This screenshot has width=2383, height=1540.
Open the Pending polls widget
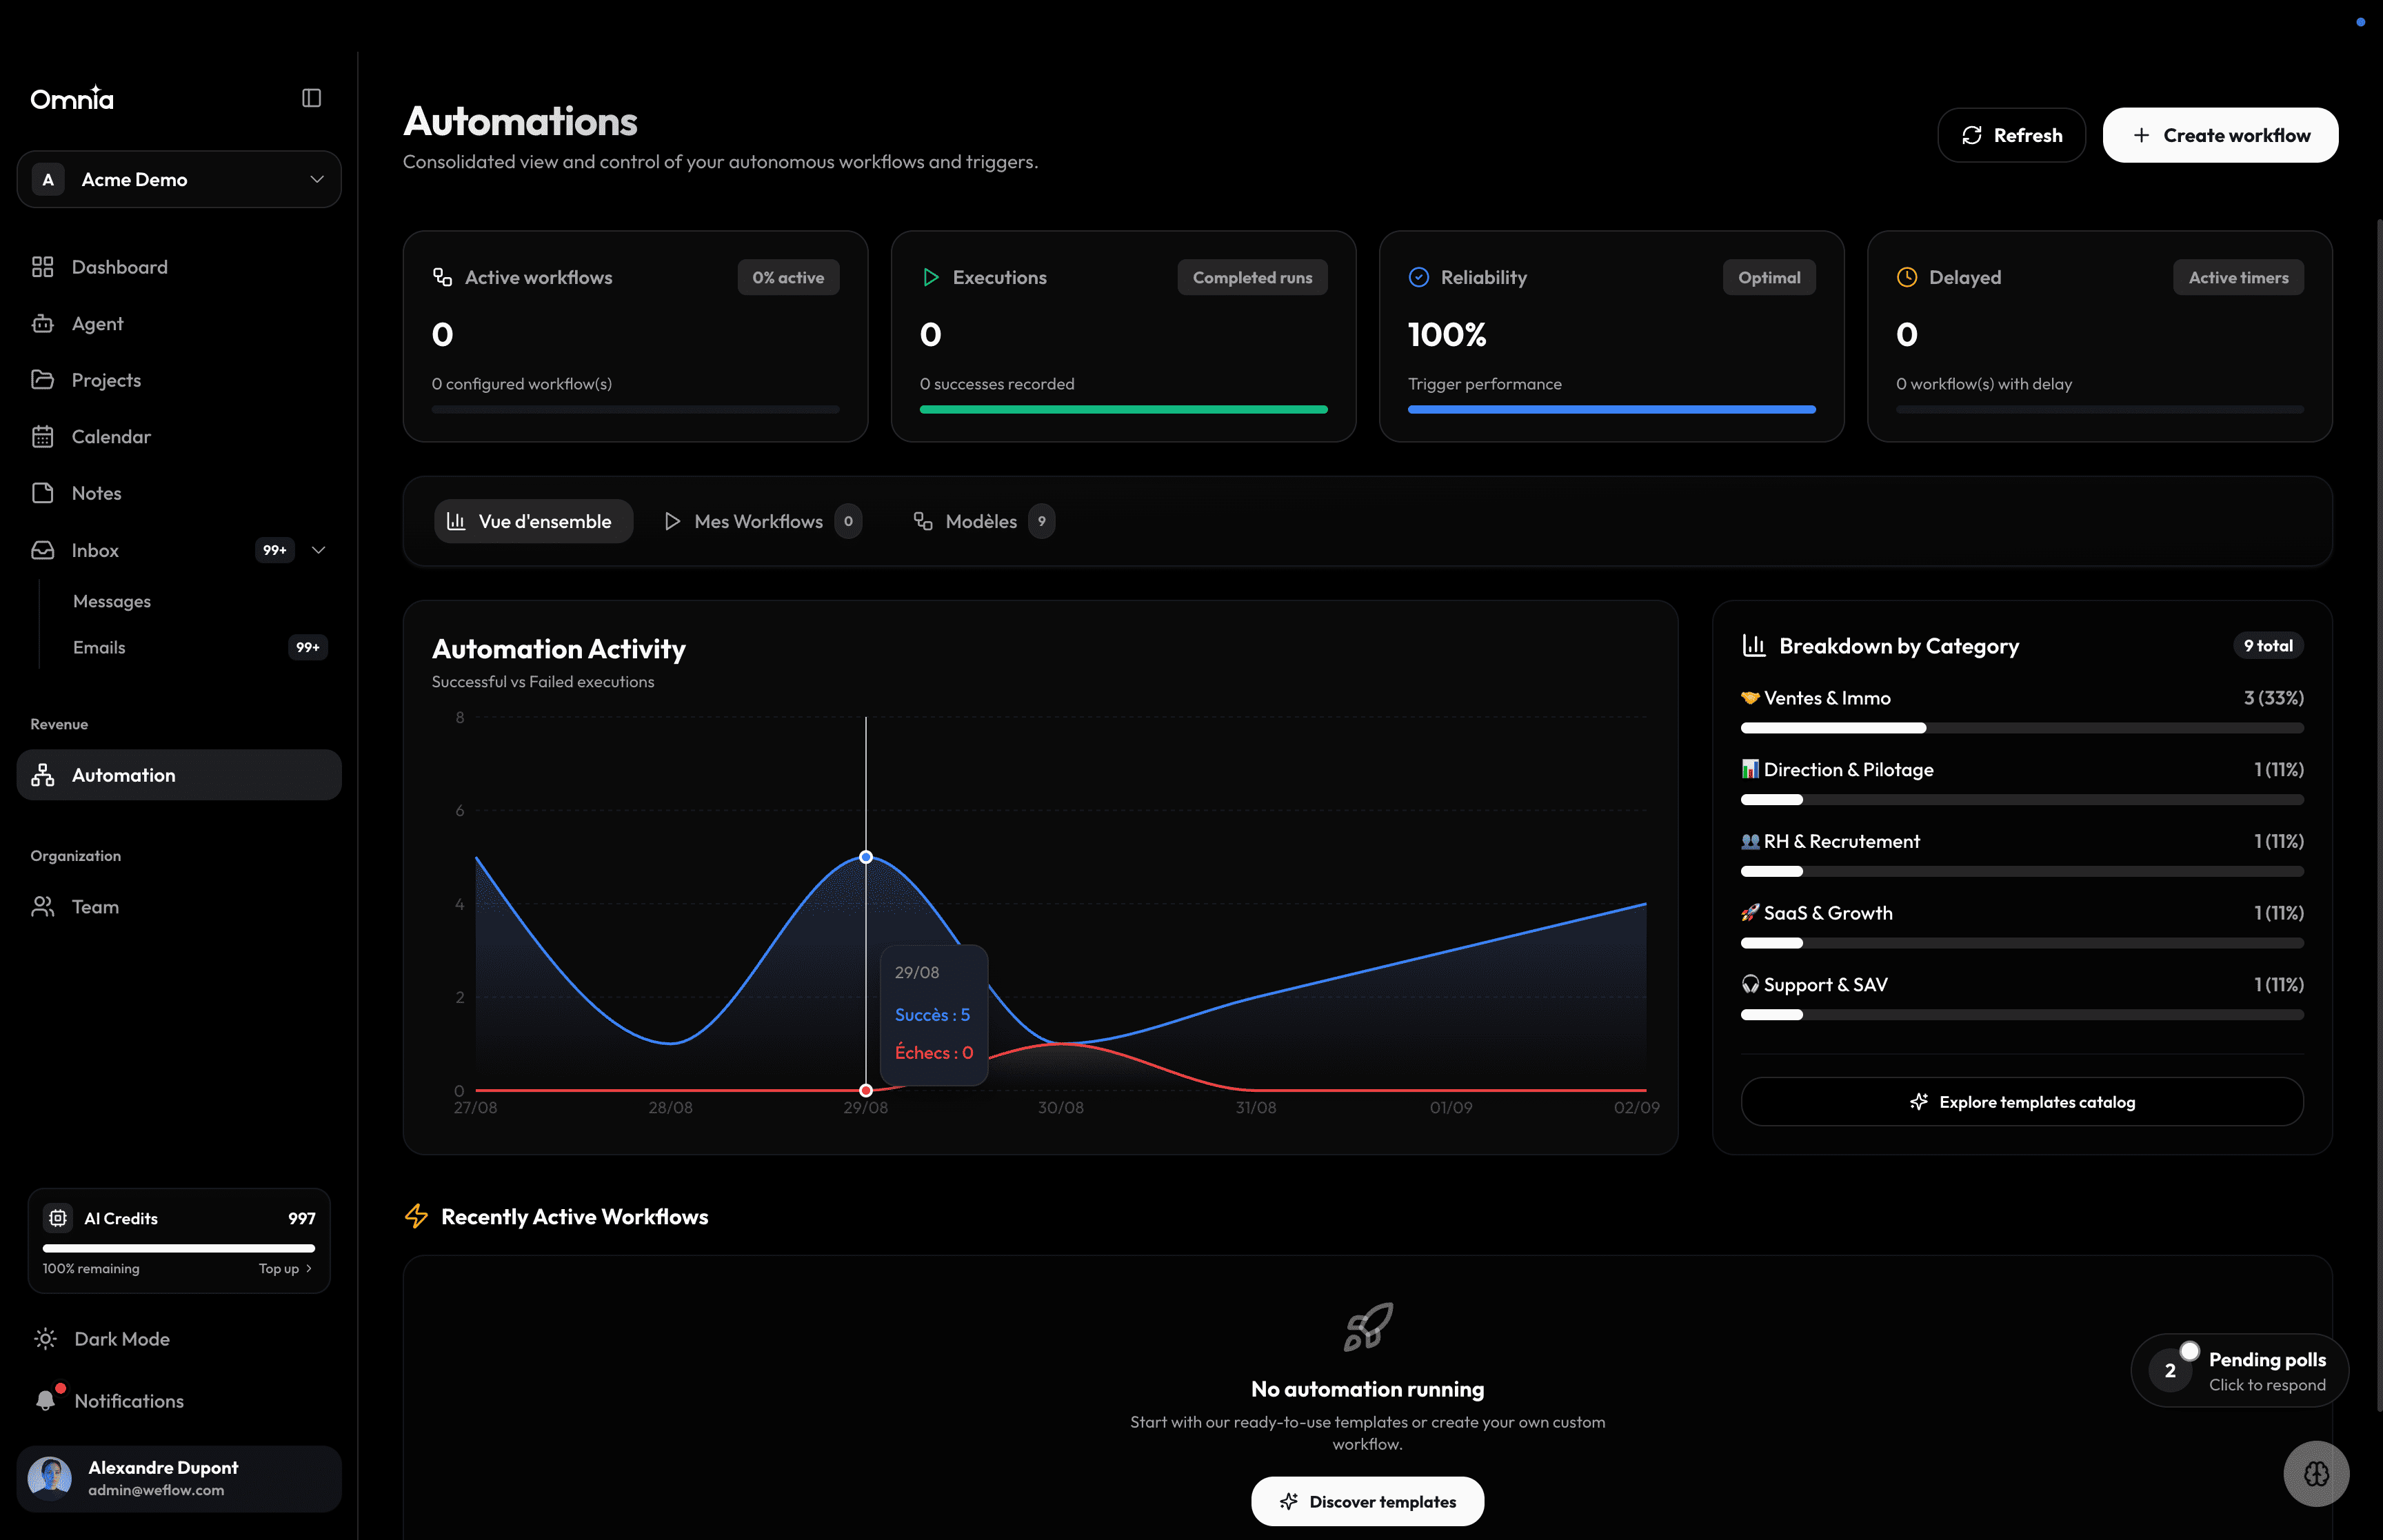(2240, 1370)
